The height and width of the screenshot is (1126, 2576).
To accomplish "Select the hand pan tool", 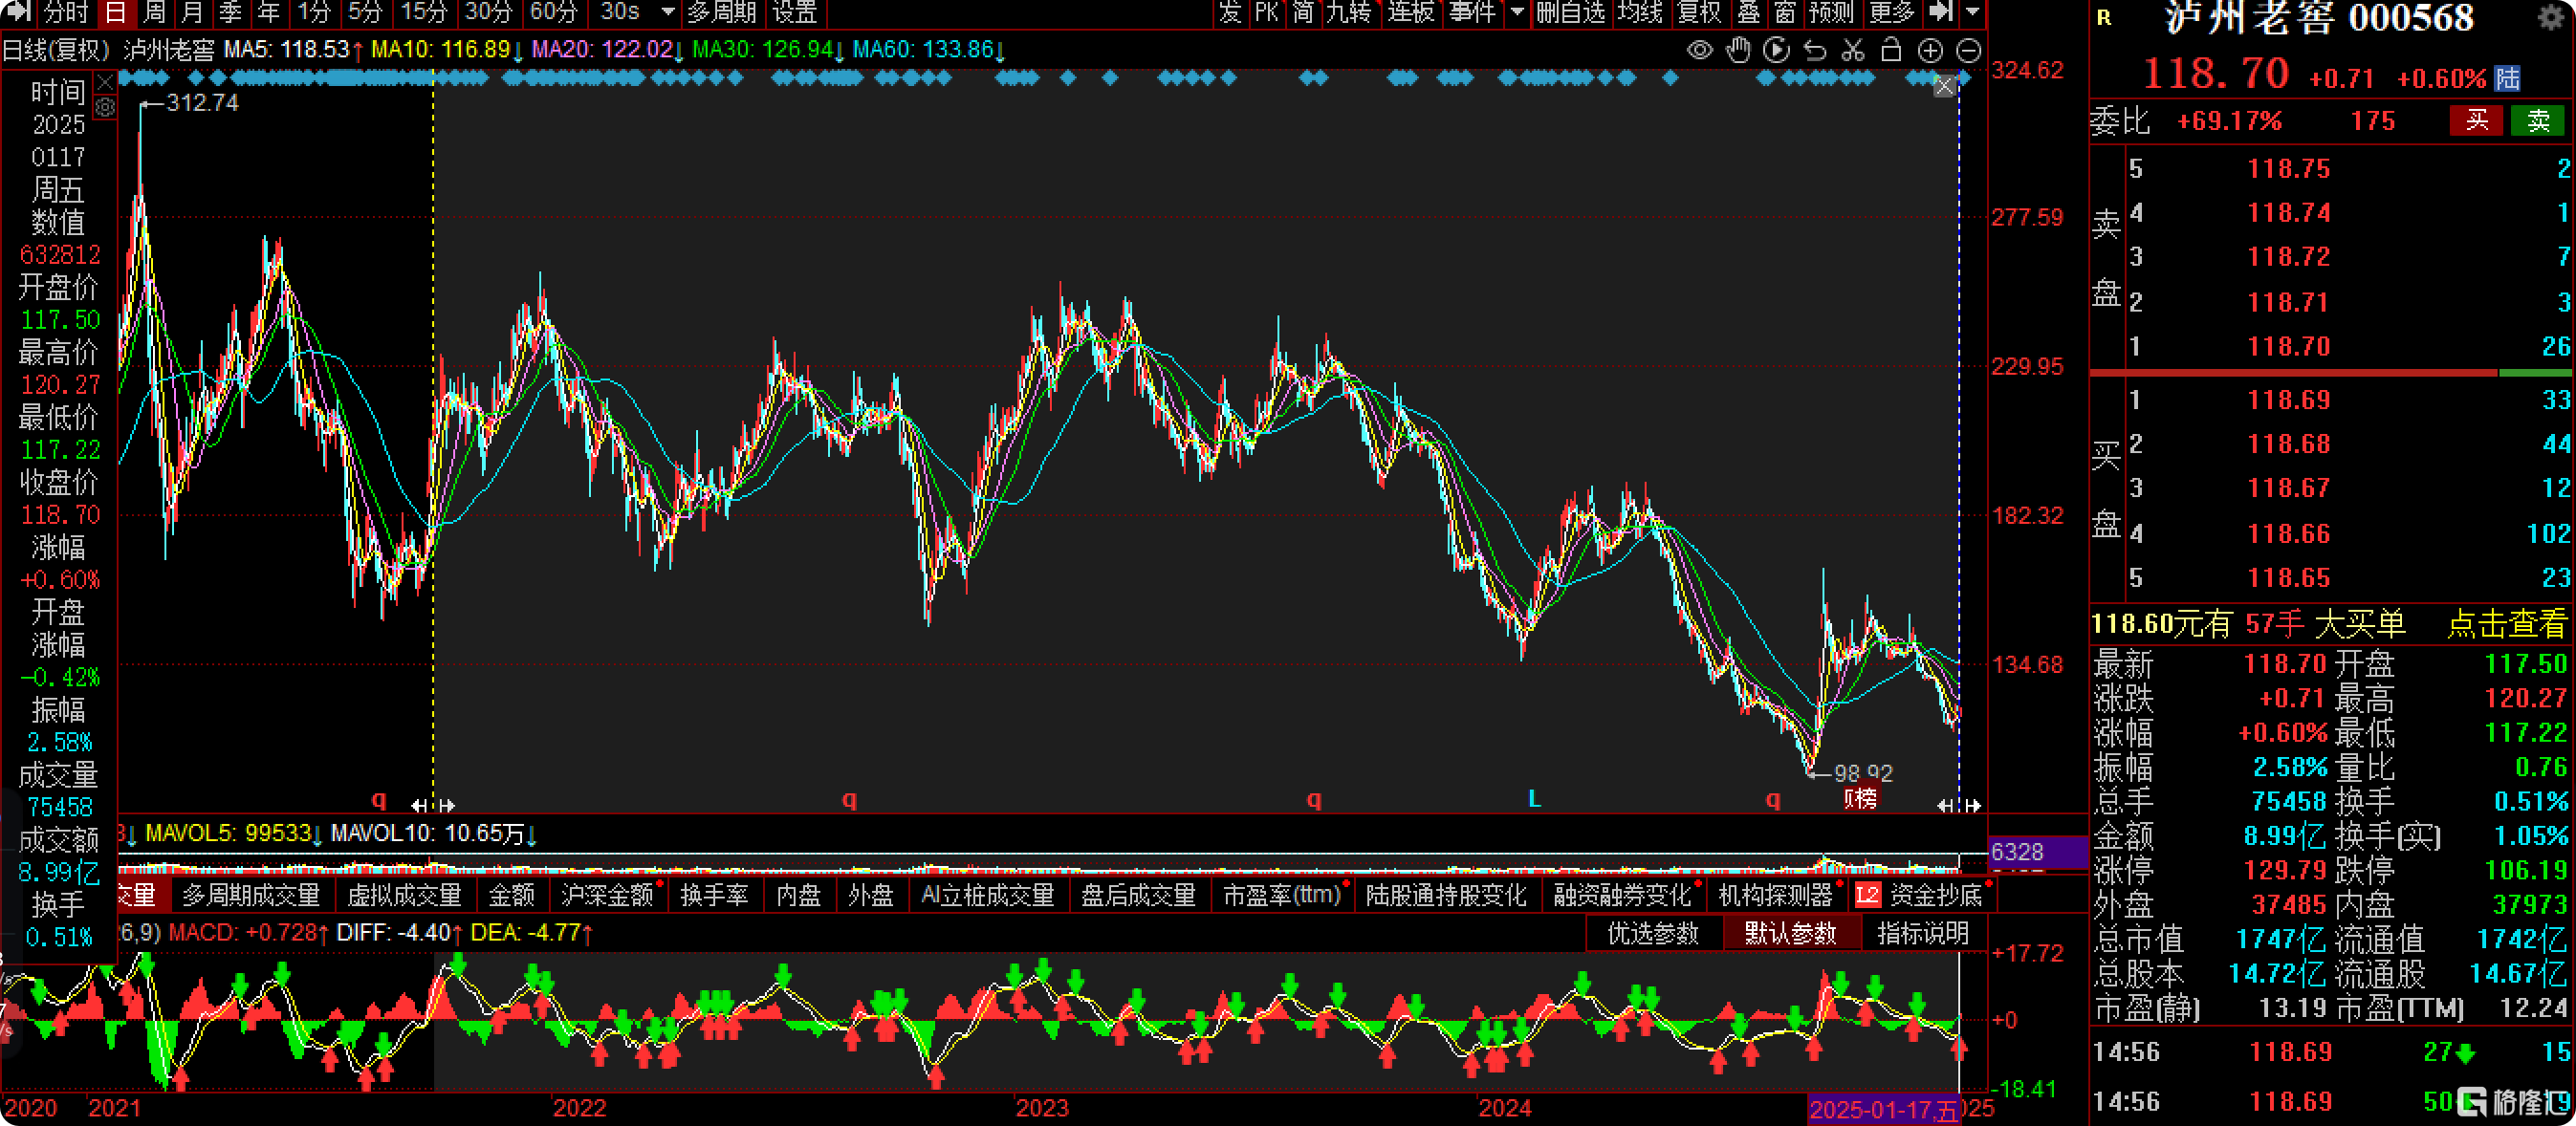I will 1738,50.
